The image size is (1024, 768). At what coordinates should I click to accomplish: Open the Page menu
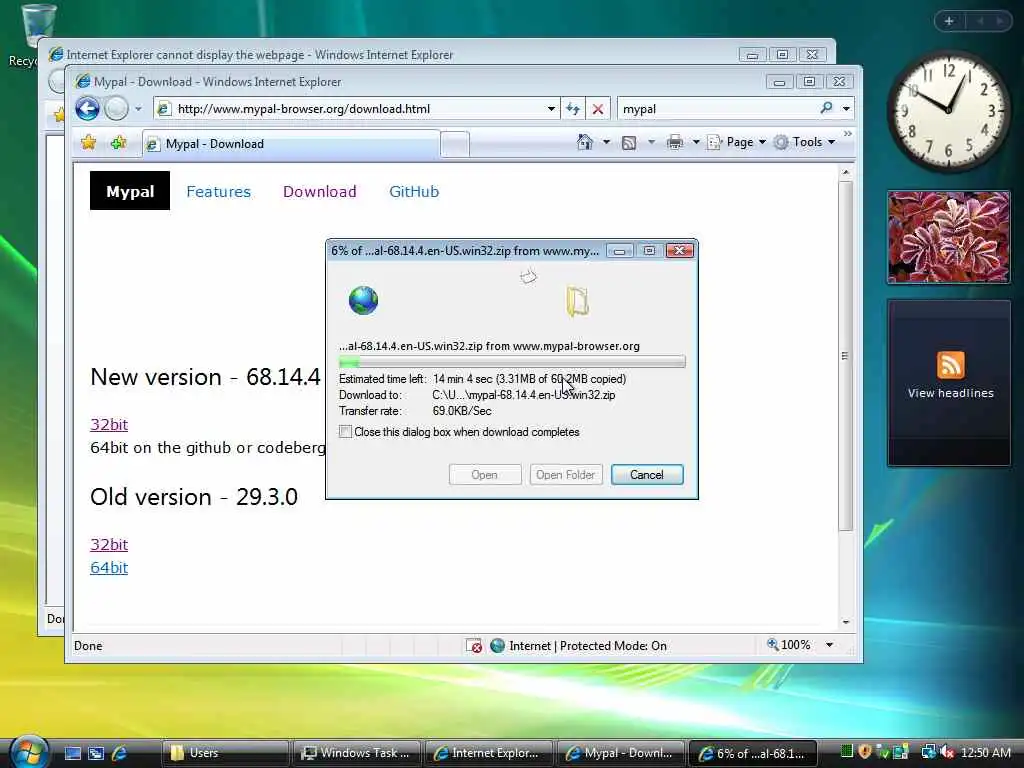737,142
